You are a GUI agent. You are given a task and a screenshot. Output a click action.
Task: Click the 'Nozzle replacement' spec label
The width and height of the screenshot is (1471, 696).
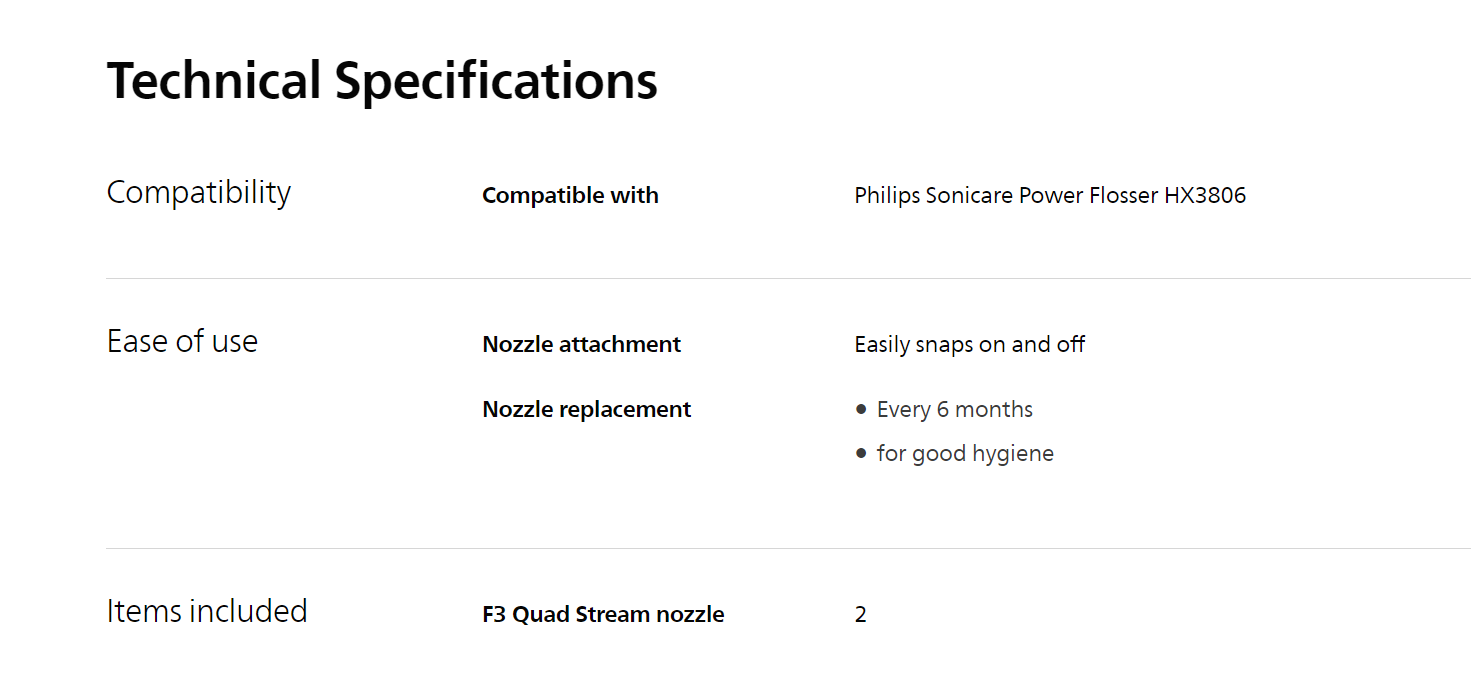point(586,410)
